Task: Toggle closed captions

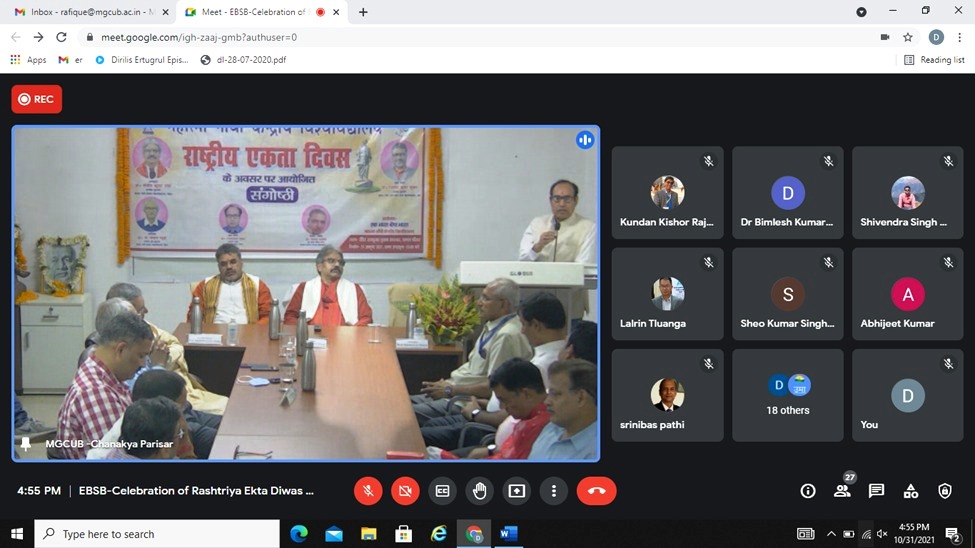Action: 442,491
